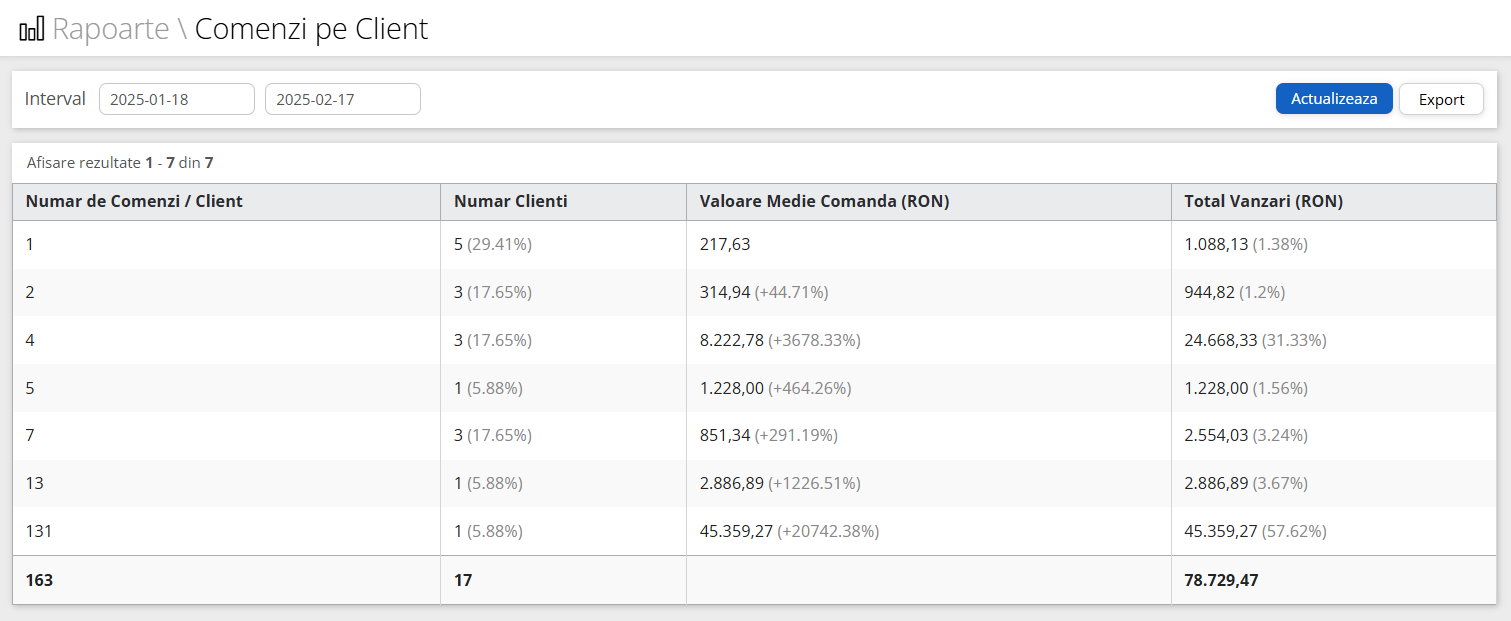This screenshot has width=1511, height=621.
Task: Click the total sales sum 78.729,47
Action: click(1220, 580)
